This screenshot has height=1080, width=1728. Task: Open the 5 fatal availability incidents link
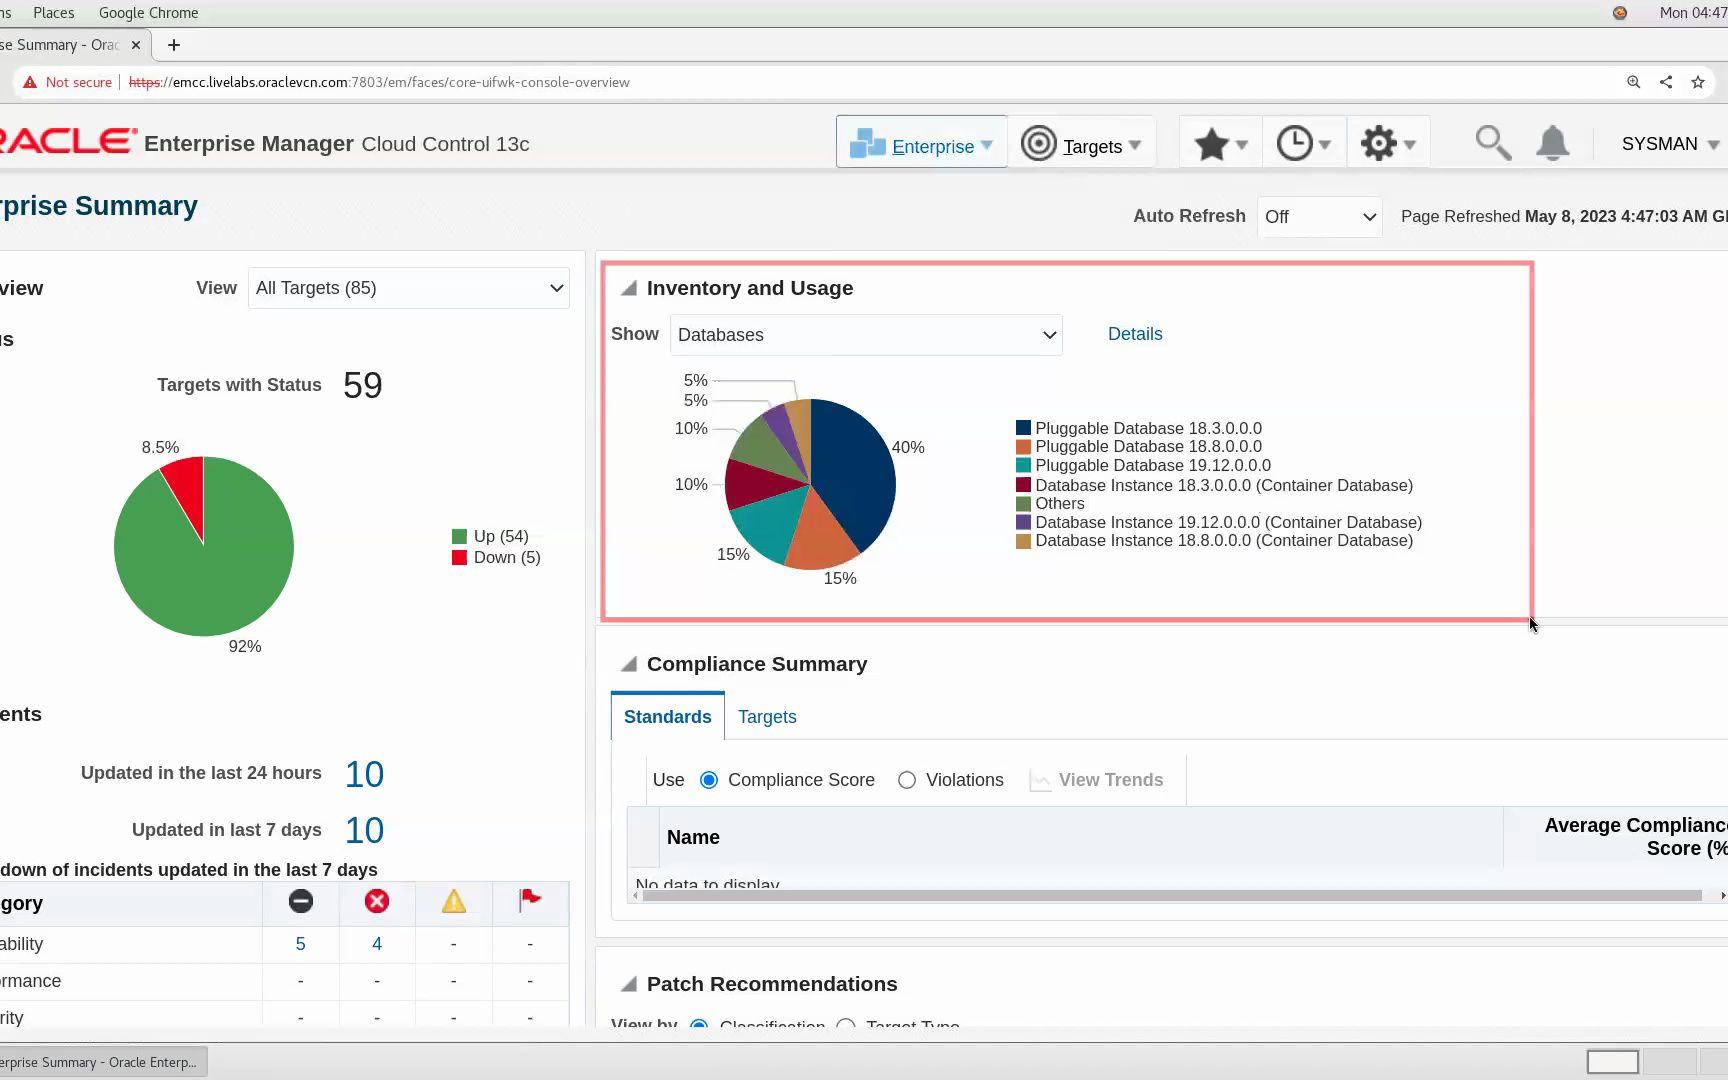pos(300,944)
